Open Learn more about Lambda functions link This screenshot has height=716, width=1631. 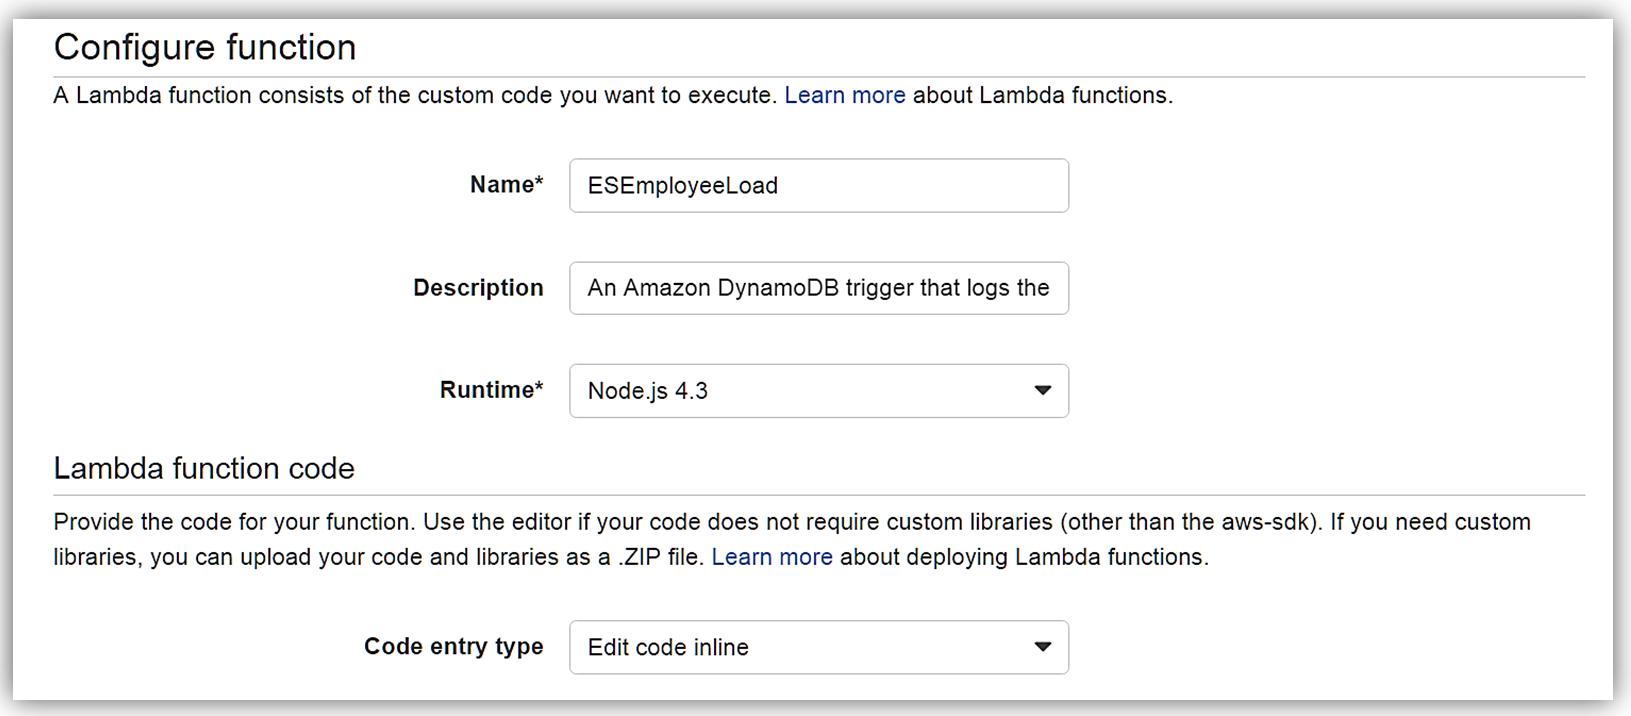point(844,96)
